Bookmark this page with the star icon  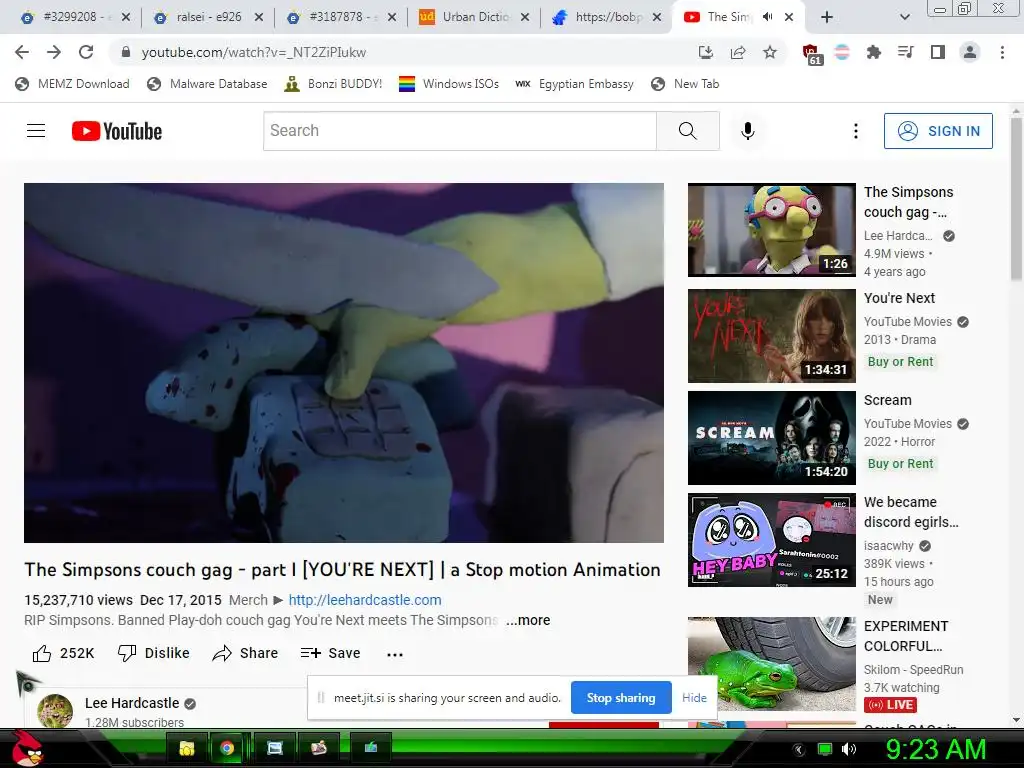[770, 52]
